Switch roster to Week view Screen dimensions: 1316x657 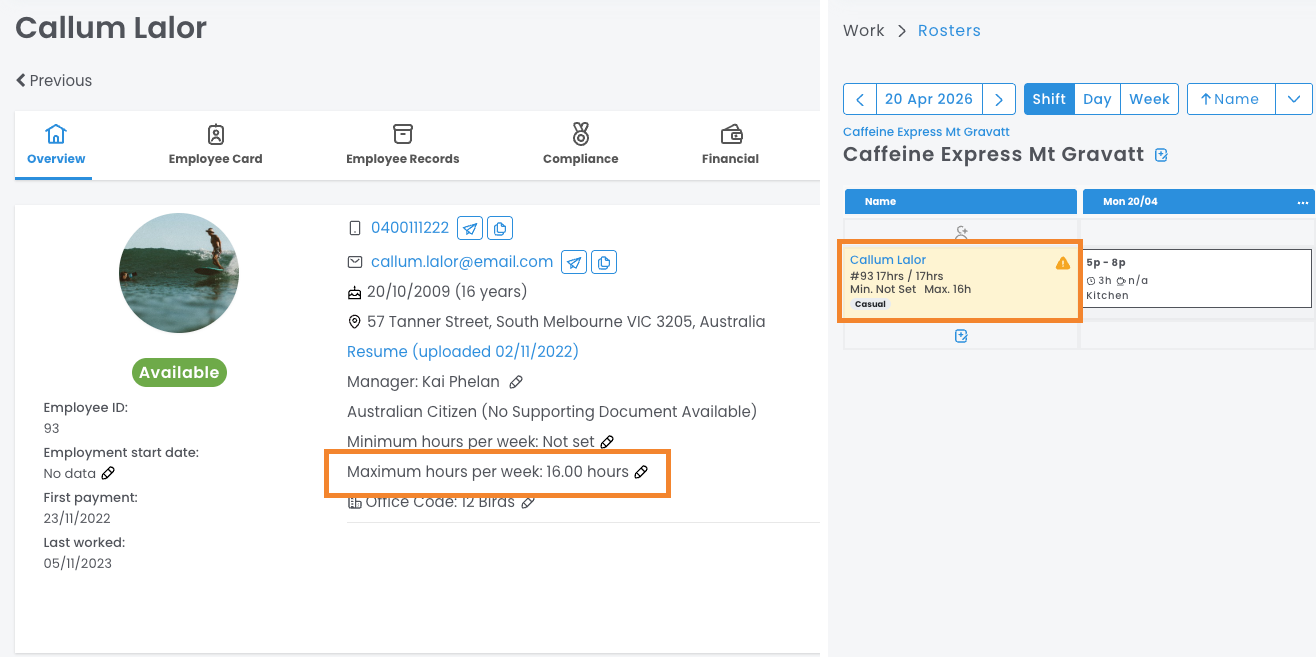(1149, 99)
